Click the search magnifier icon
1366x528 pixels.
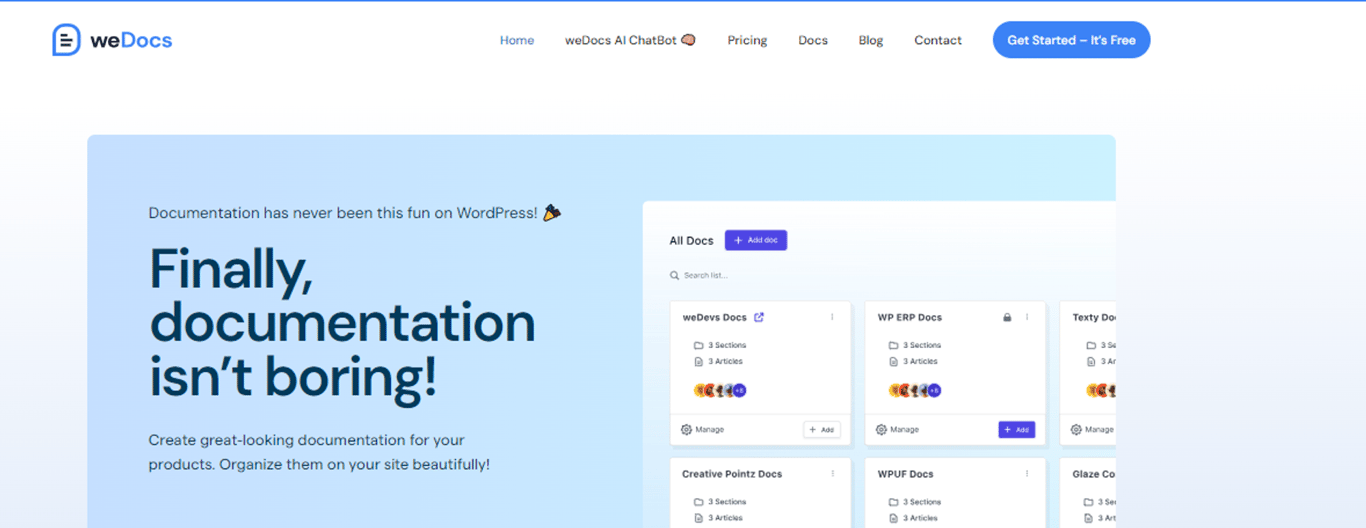[x=674, y=275]
